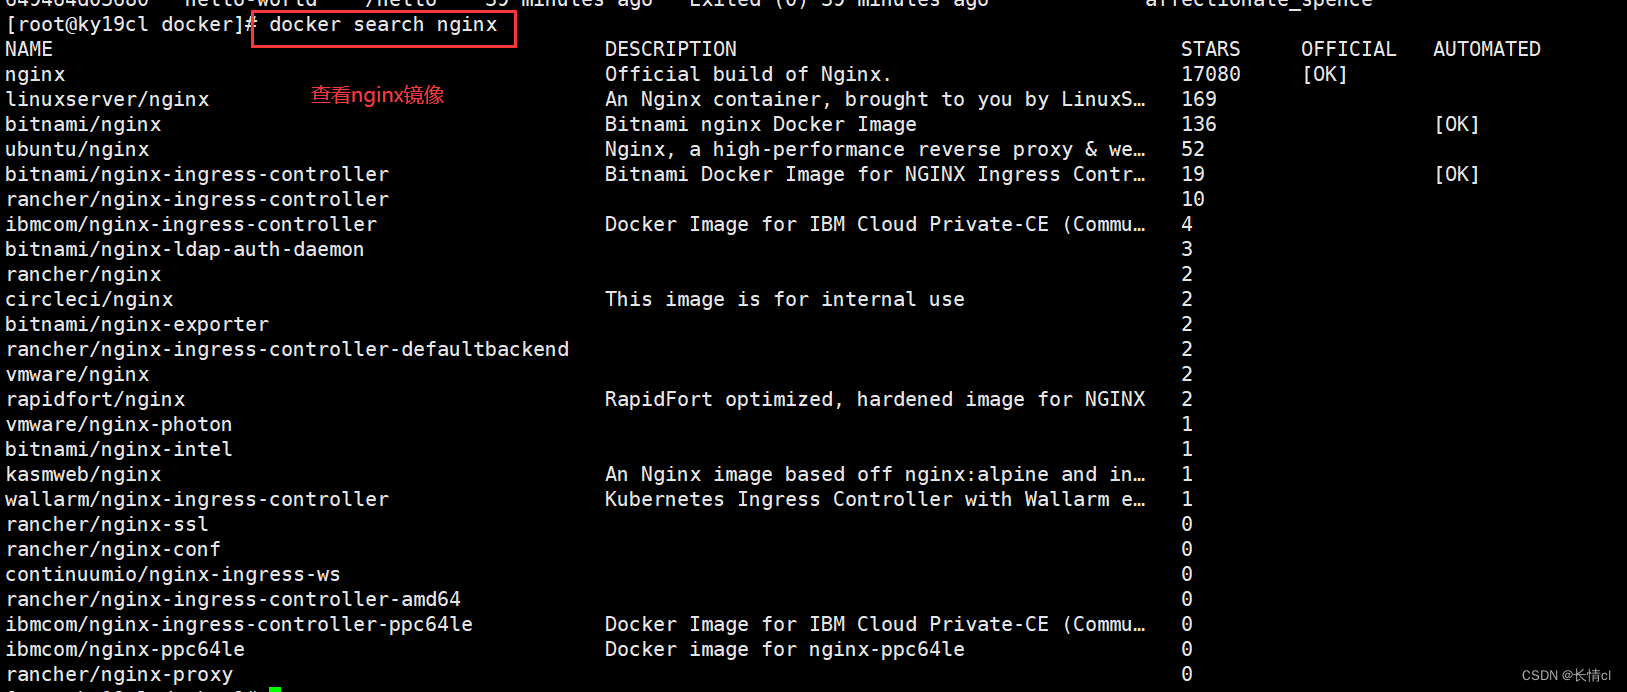Click the [OK] under OFFICIAL
Screen dimensions: 1627x692
pos(1325,74)
